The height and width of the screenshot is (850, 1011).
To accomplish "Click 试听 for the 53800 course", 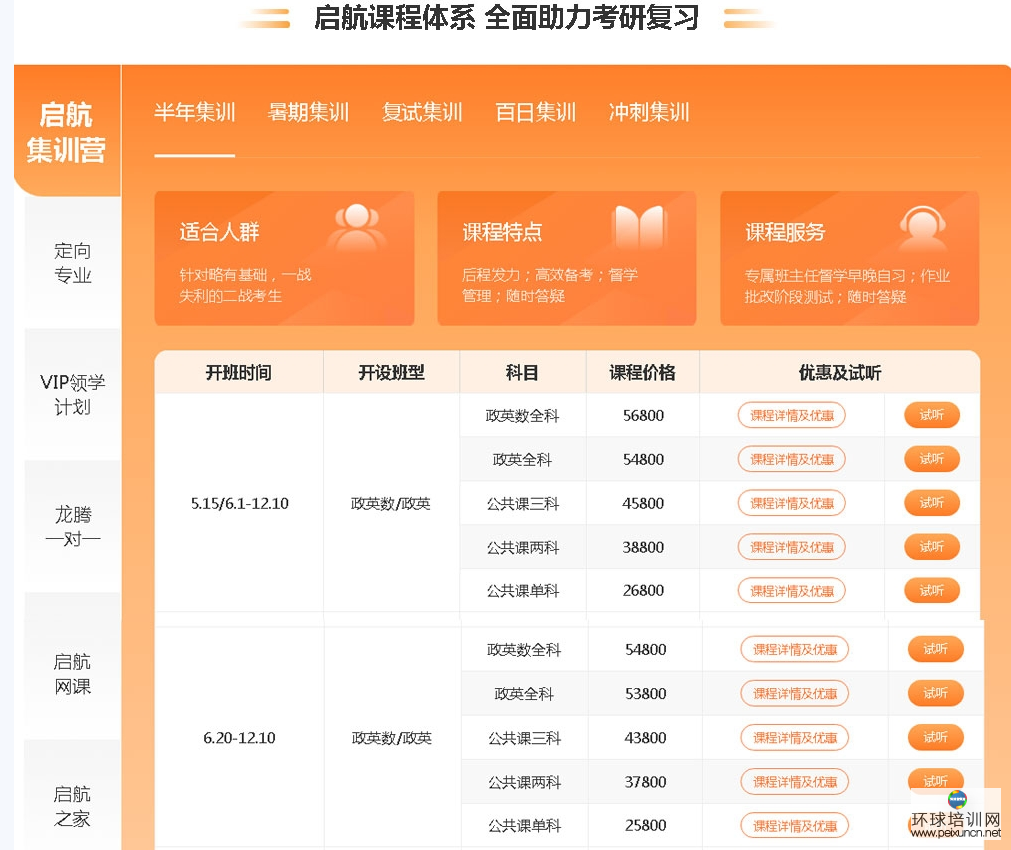I will pos(936,693).
